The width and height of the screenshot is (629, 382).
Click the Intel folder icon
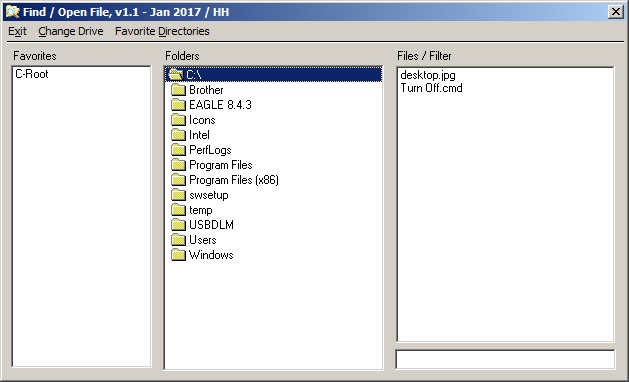(x=178, y=135)
